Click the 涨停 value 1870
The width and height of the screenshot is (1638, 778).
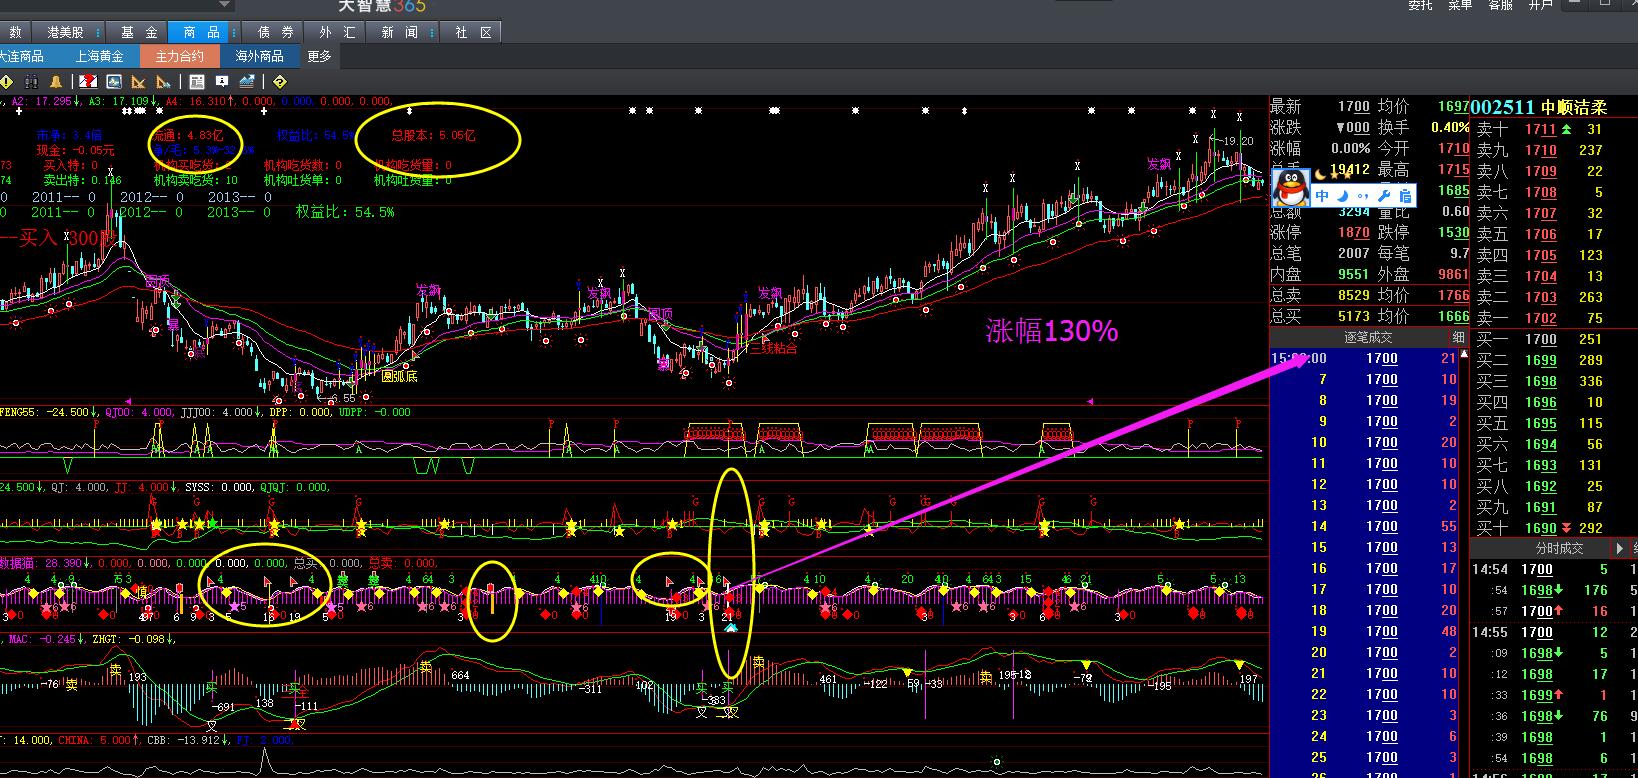1354,232
